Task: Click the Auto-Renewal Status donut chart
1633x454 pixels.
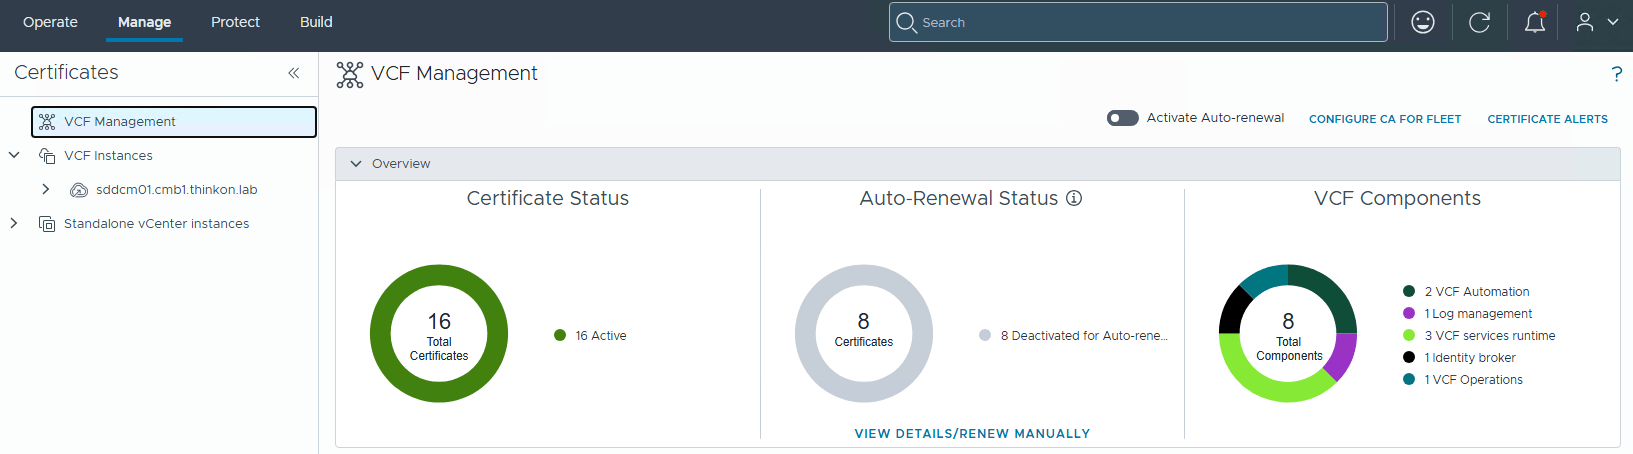Action: (864, 334)
